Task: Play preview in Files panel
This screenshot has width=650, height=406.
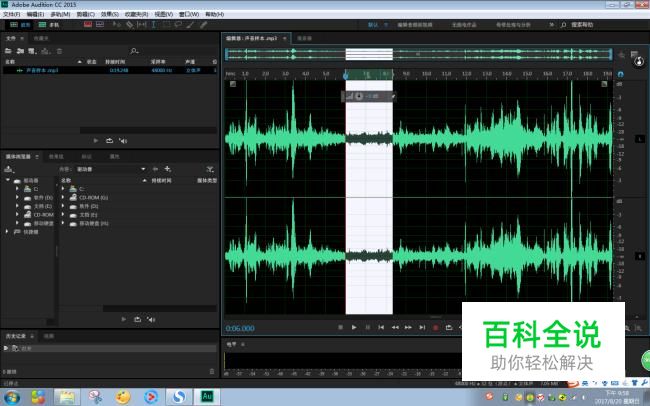Action: click(96, 141)
